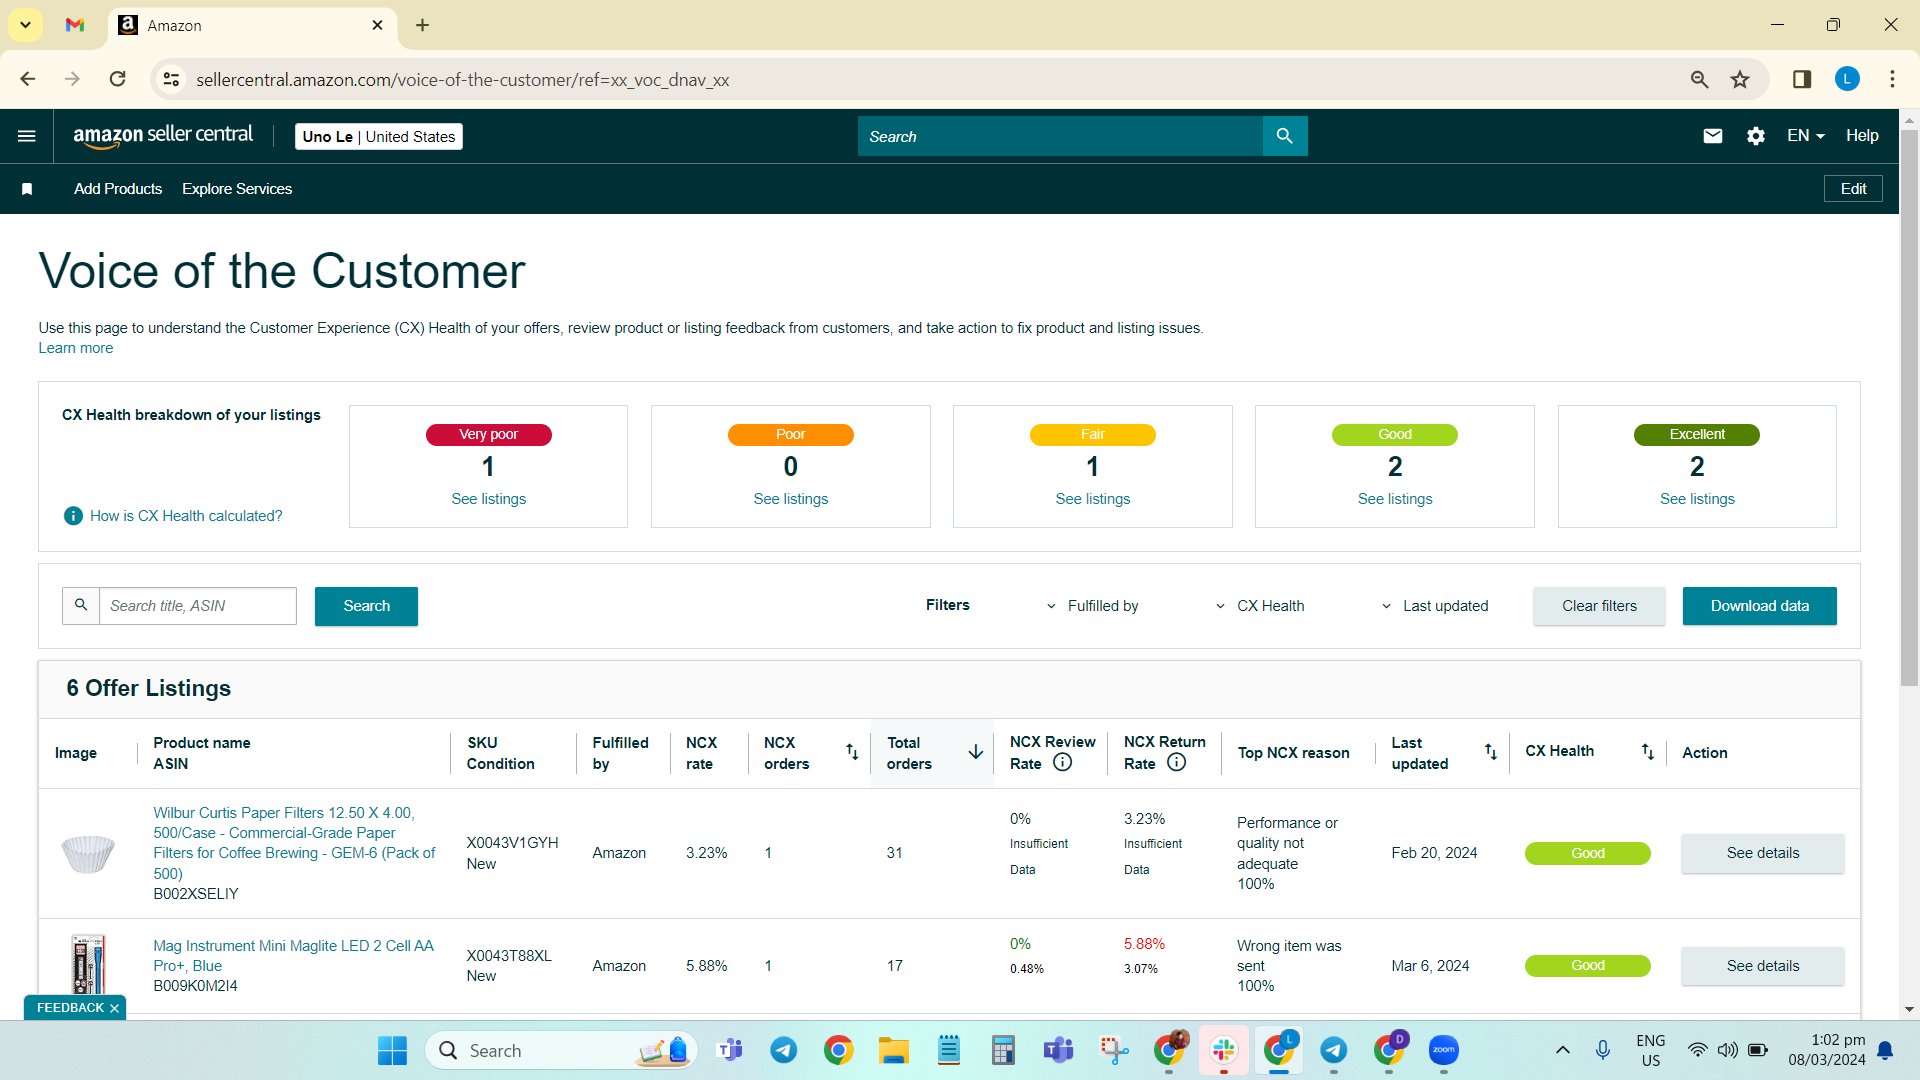1920x1080 pixels.
Task: Open the tab search dropdown chevron
Action: coord(26,25)
